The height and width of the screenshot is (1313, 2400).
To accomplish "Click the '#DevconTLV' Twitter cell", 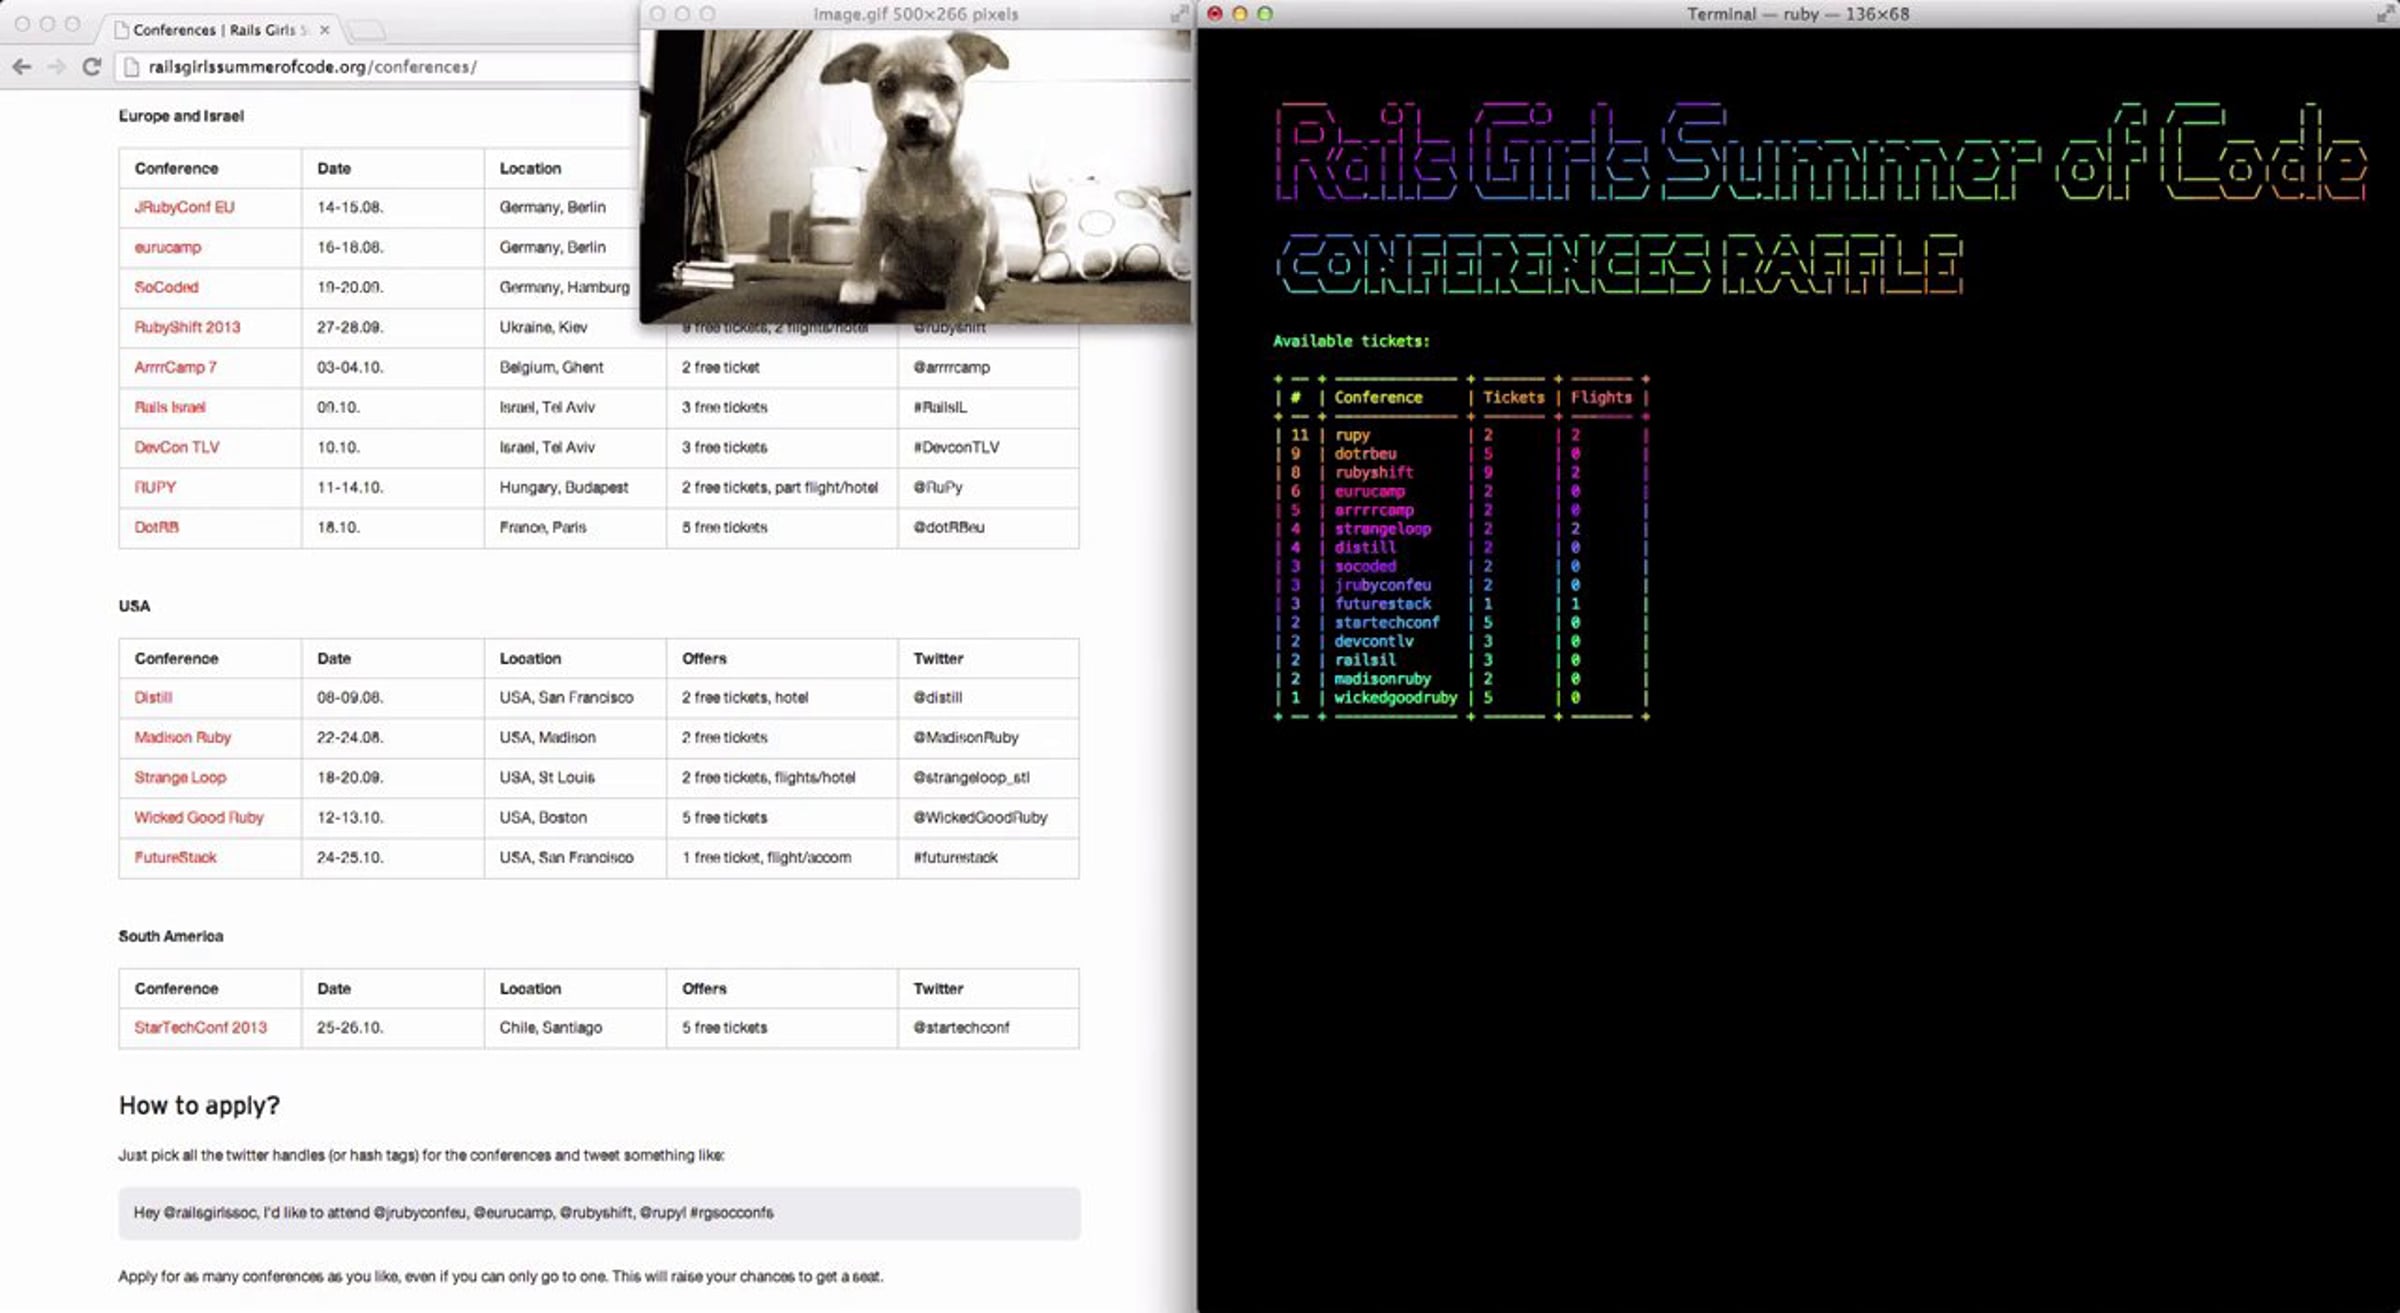I will click(988, 447).
